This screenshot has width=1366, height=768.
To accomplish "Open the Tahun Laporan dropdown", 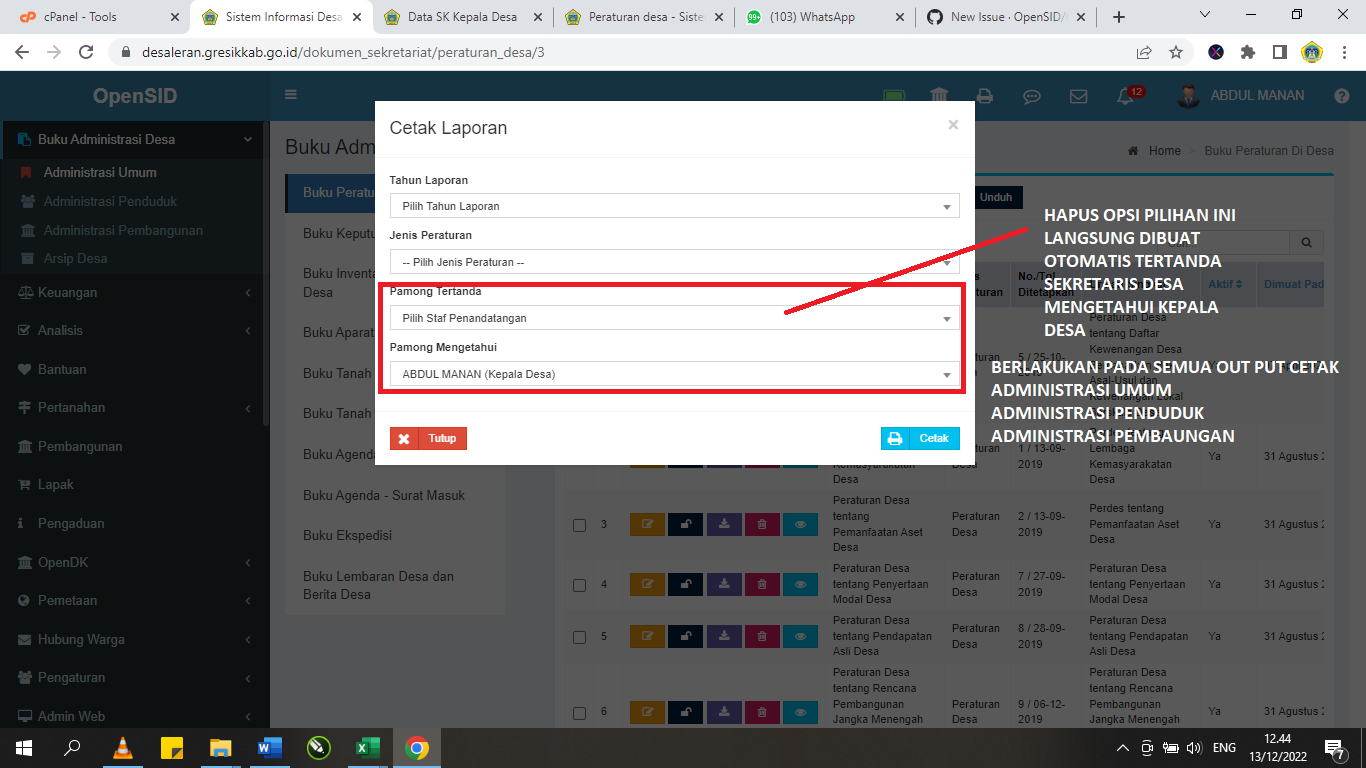I will (672, 206).
